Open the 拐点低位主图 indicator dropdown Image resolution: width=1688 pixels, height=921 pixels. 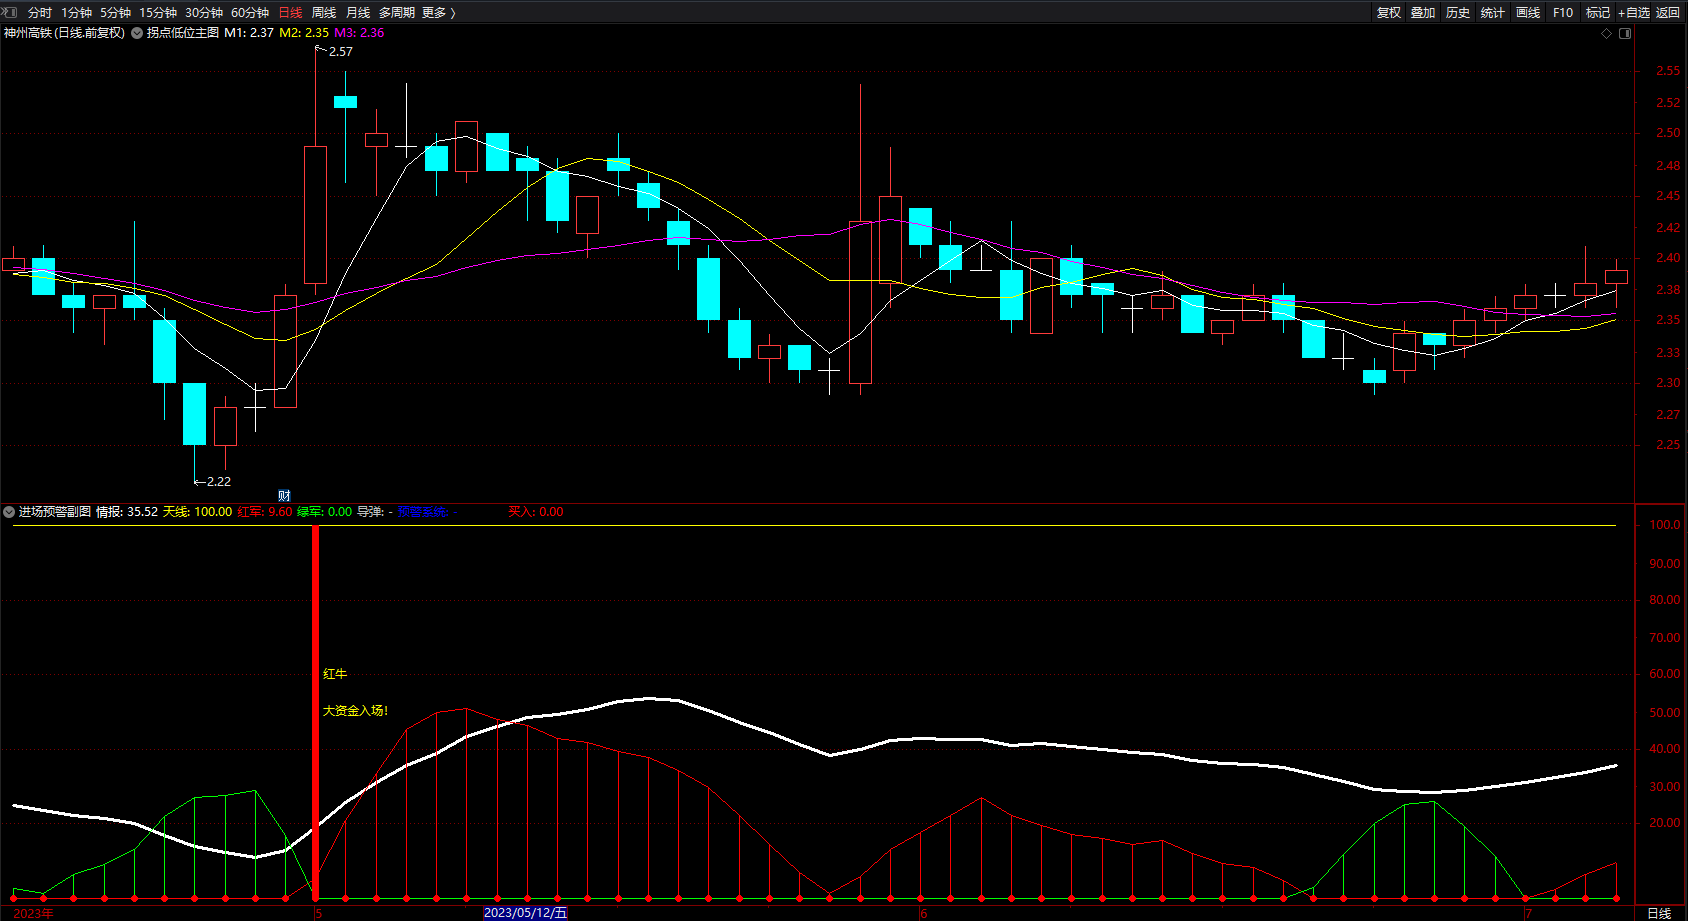click(137, 33)
